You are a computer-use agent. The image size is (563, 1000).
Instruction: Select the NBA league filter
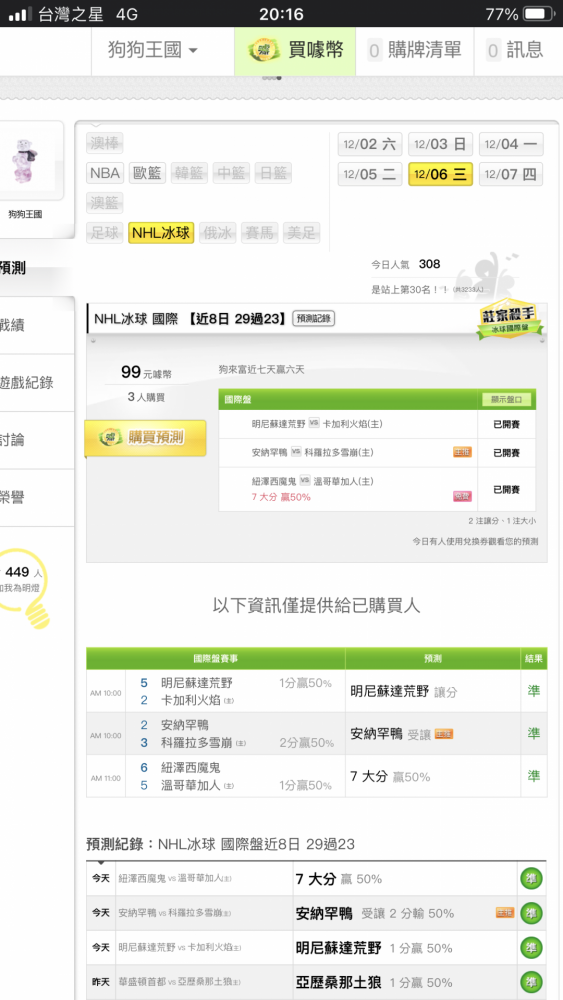click(105, 173)
